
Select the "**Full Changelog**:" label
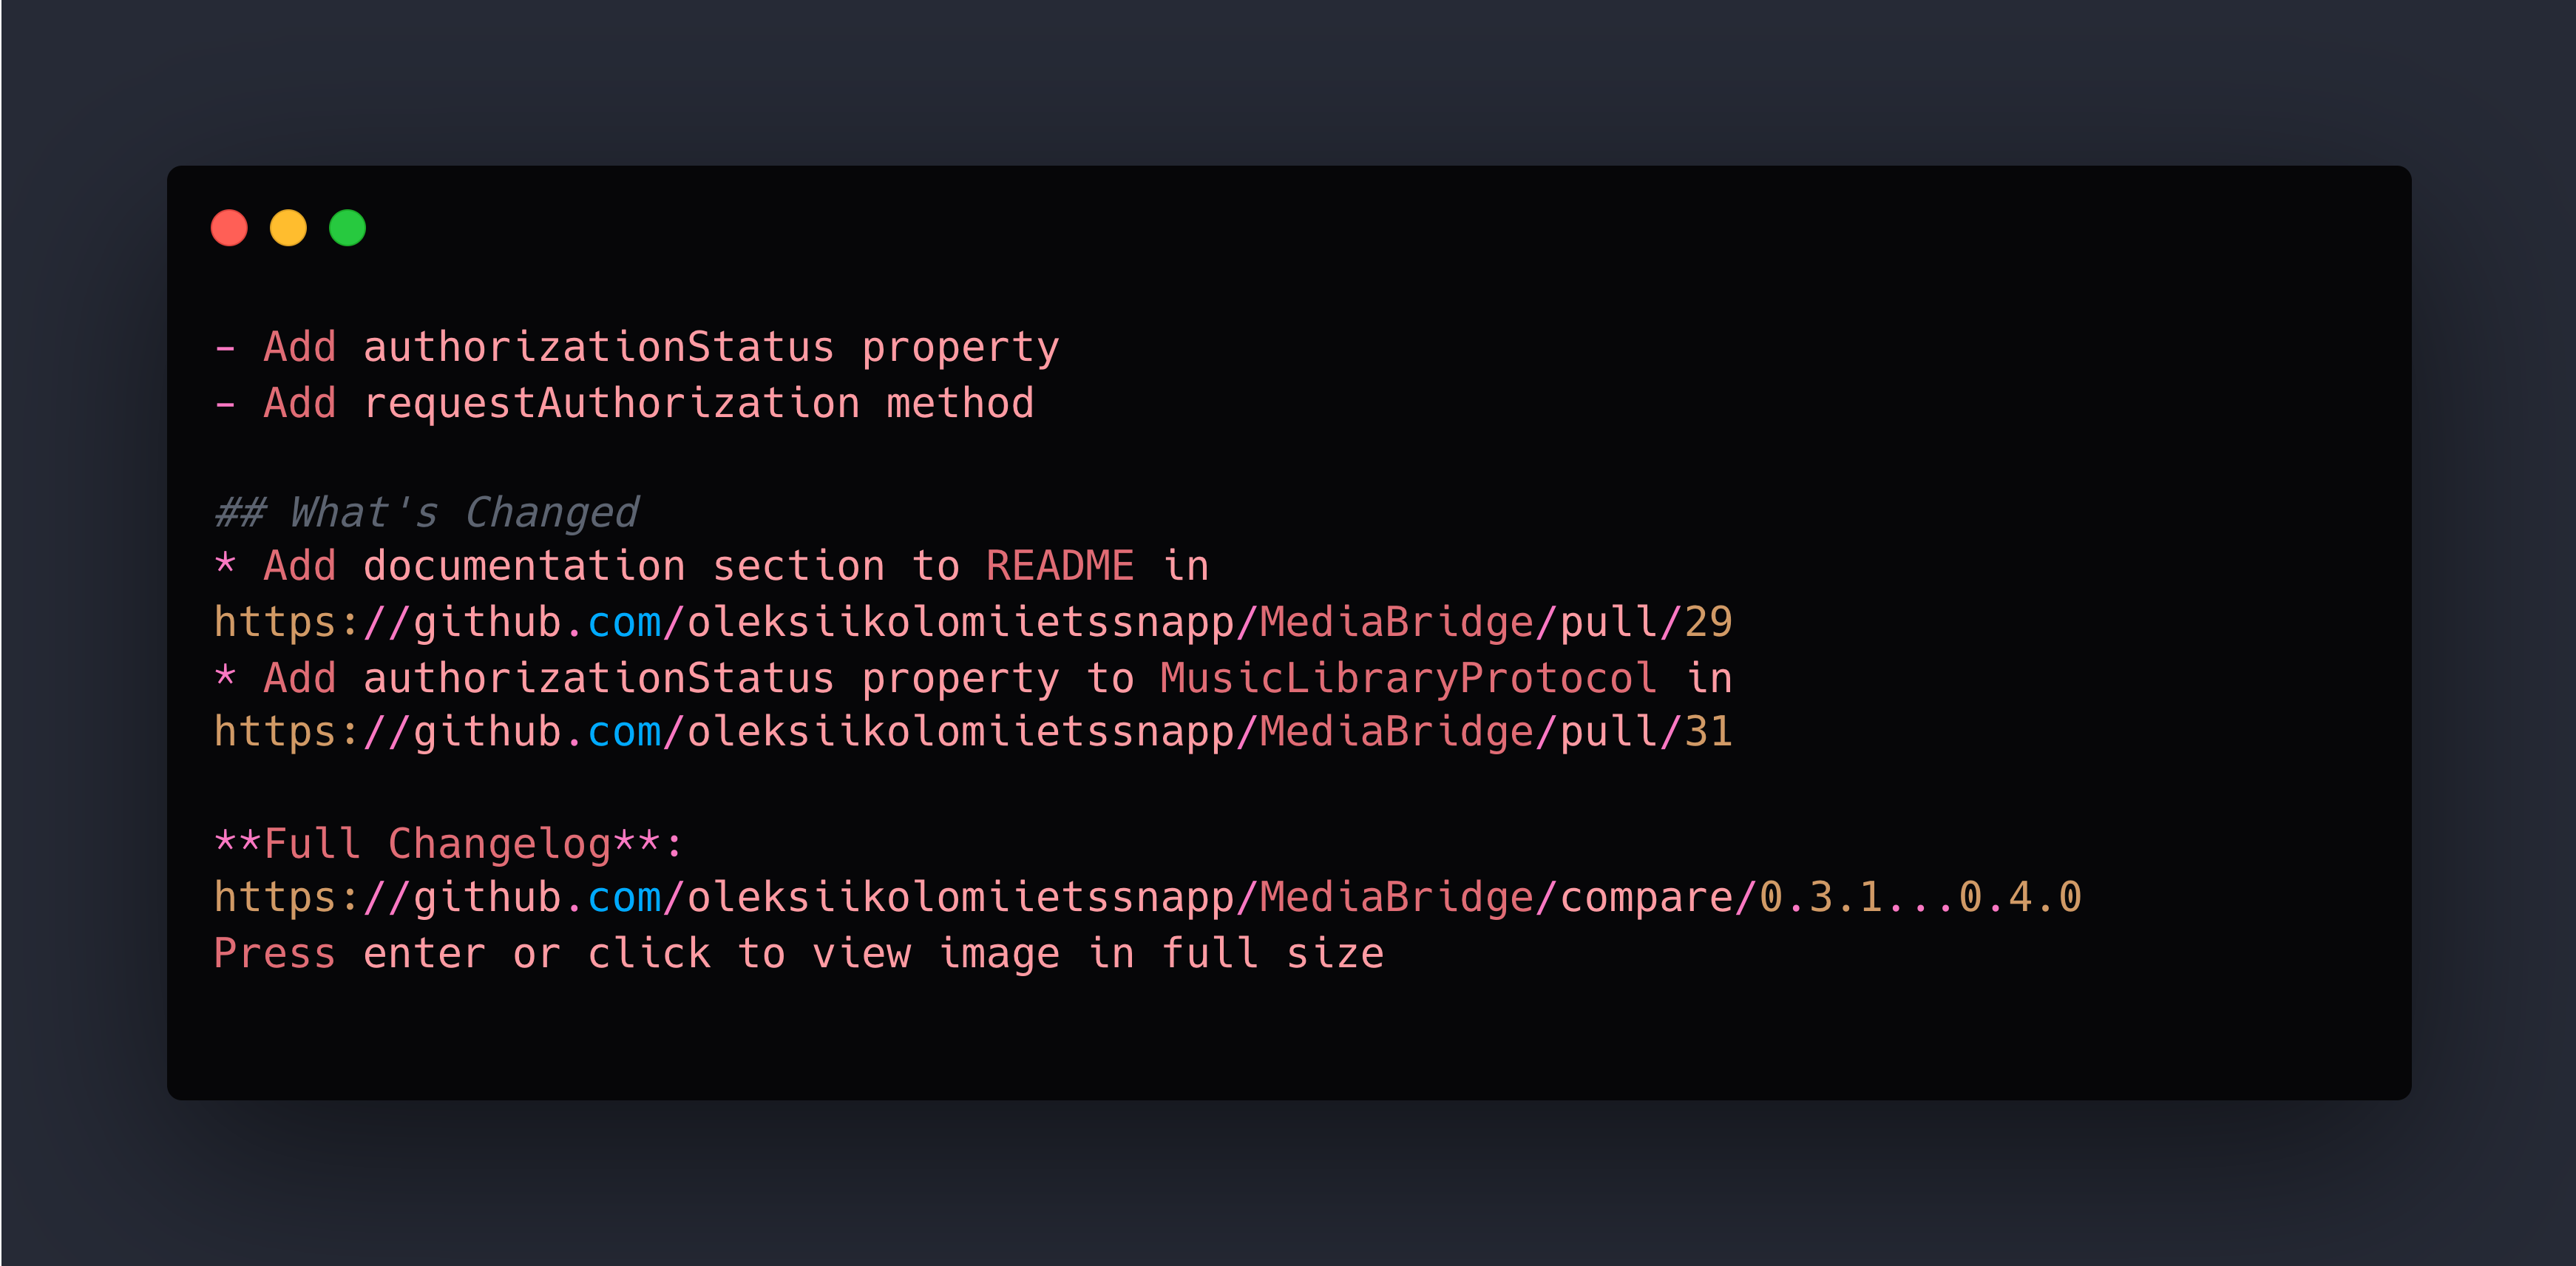tap(448, 843)
